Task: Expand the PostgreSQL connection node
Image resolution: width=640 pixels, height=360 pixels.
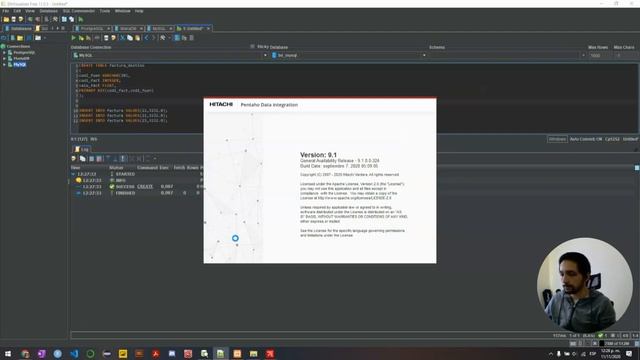Action: point(4,53)
